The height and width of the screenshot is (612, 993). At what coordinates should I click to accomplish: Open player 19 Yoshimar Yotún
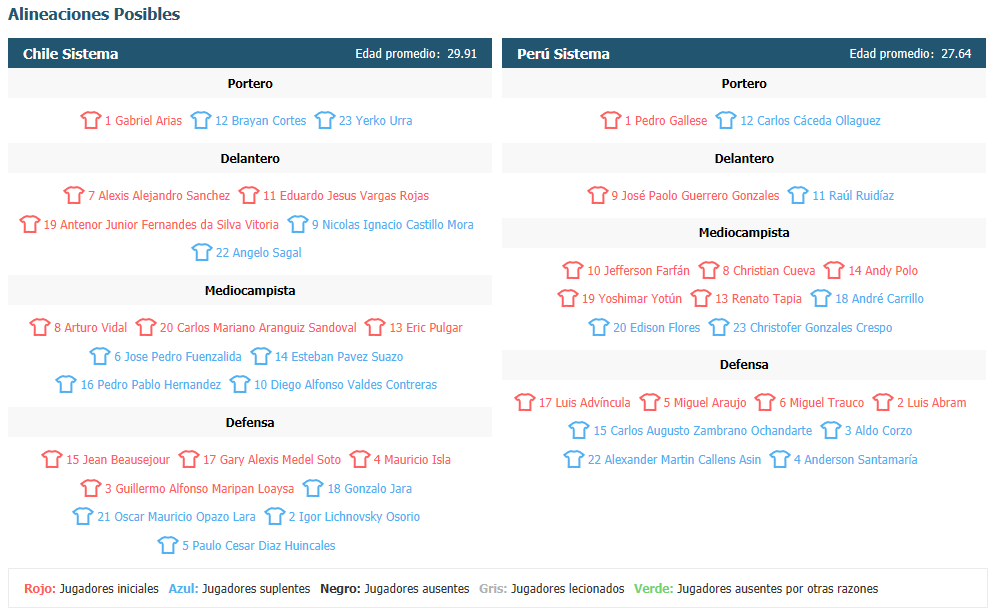point(632,298)
